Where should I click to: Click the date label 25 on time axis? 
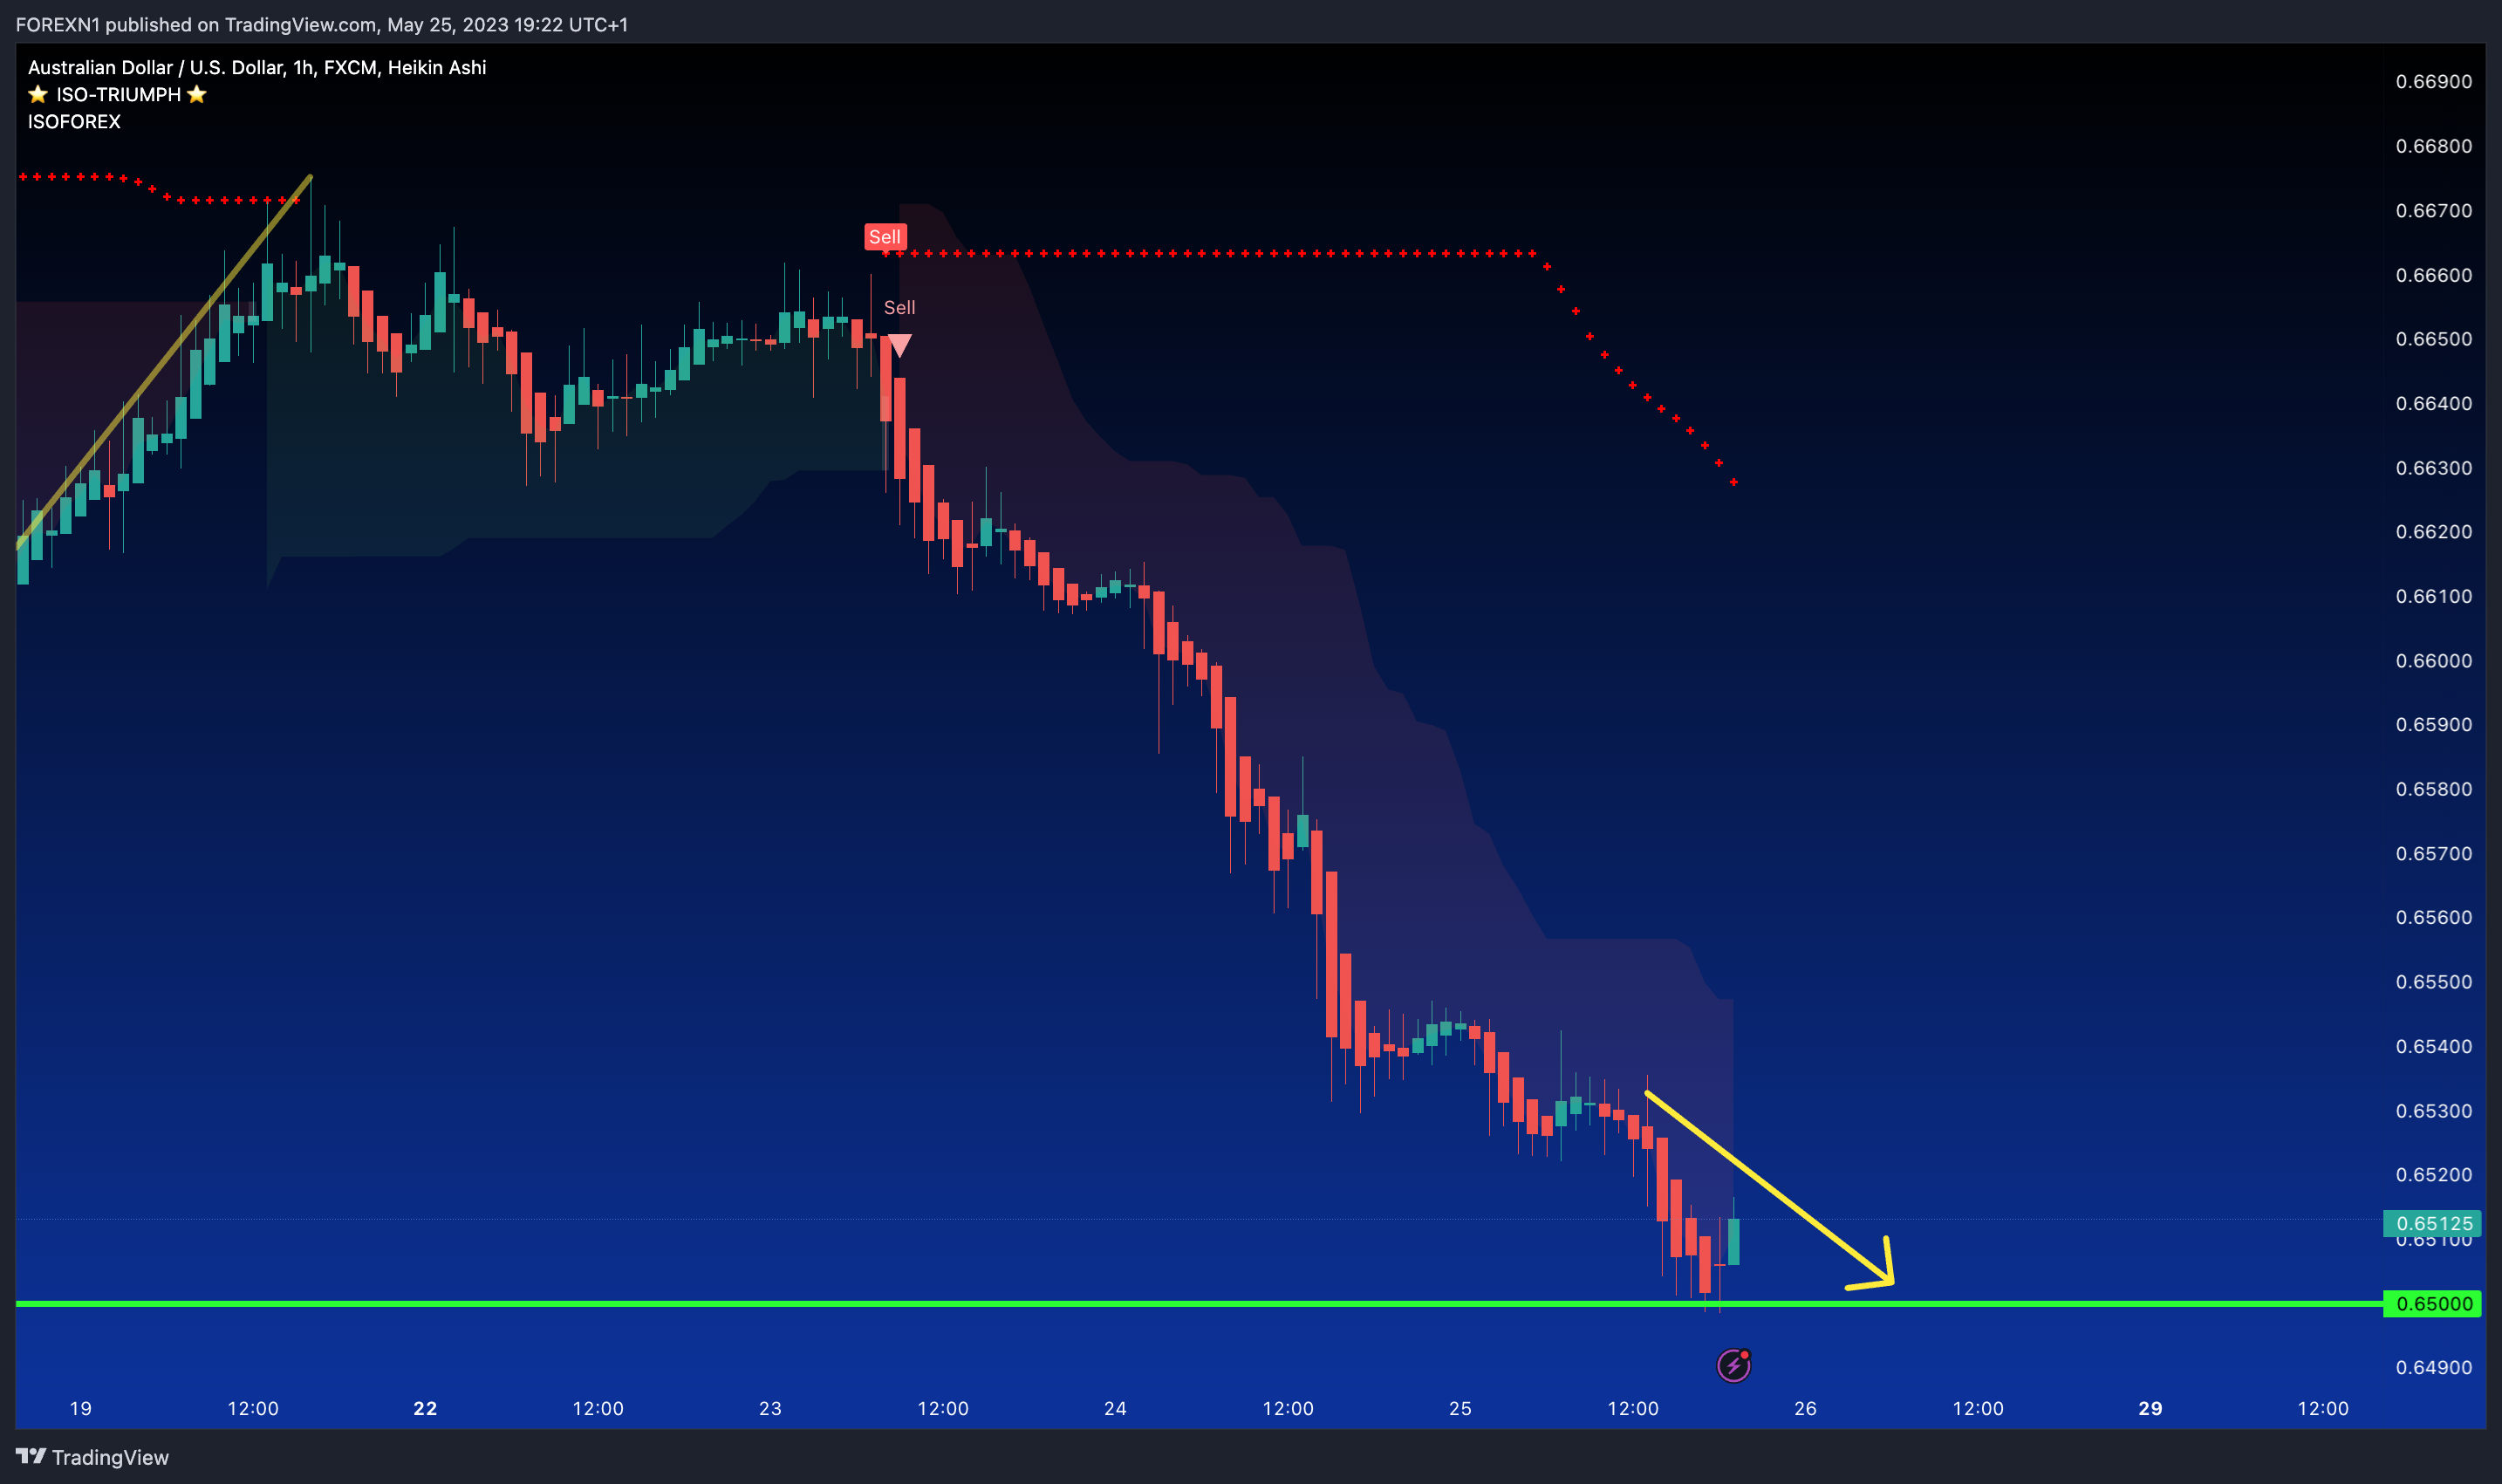coord(1460,1408)
